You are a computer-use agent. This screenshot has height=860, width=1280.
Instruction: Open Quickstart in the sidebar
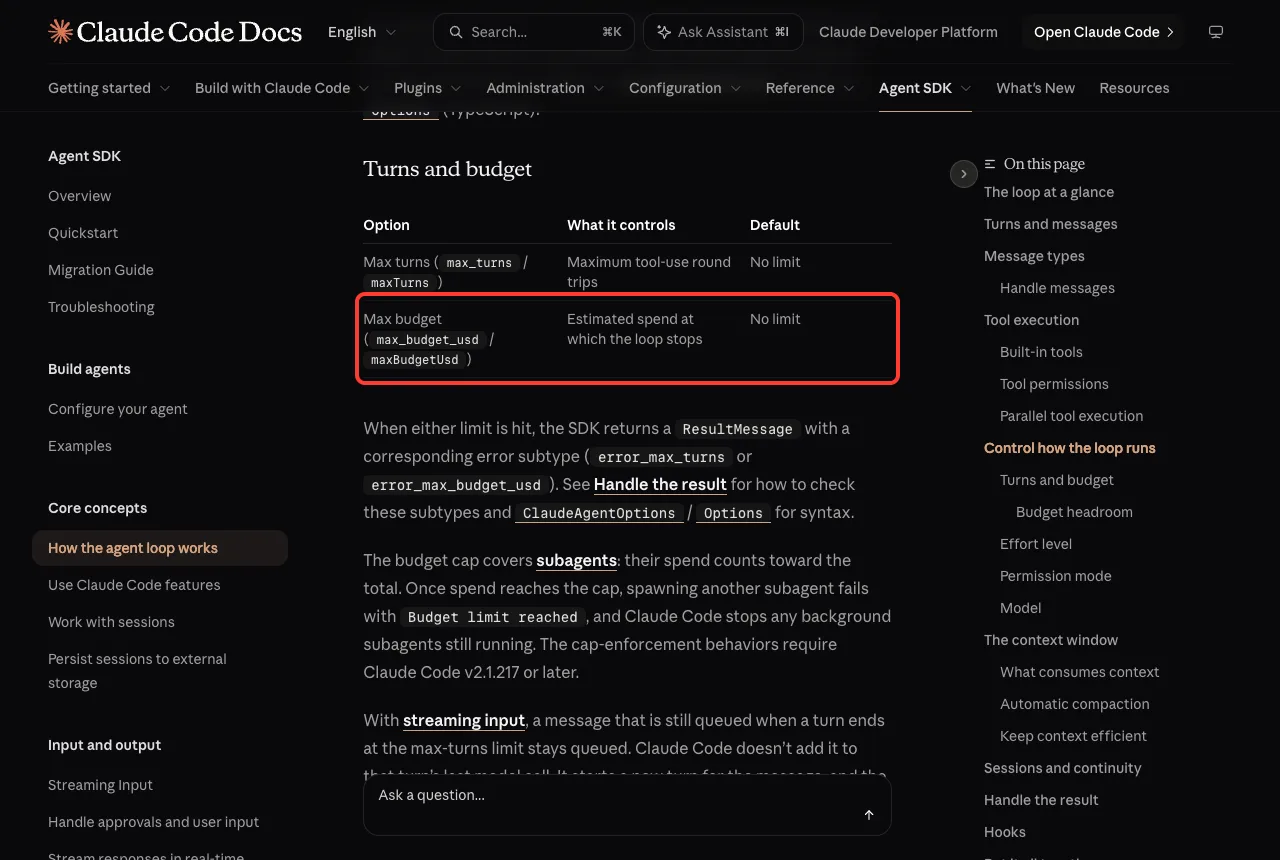83,233
